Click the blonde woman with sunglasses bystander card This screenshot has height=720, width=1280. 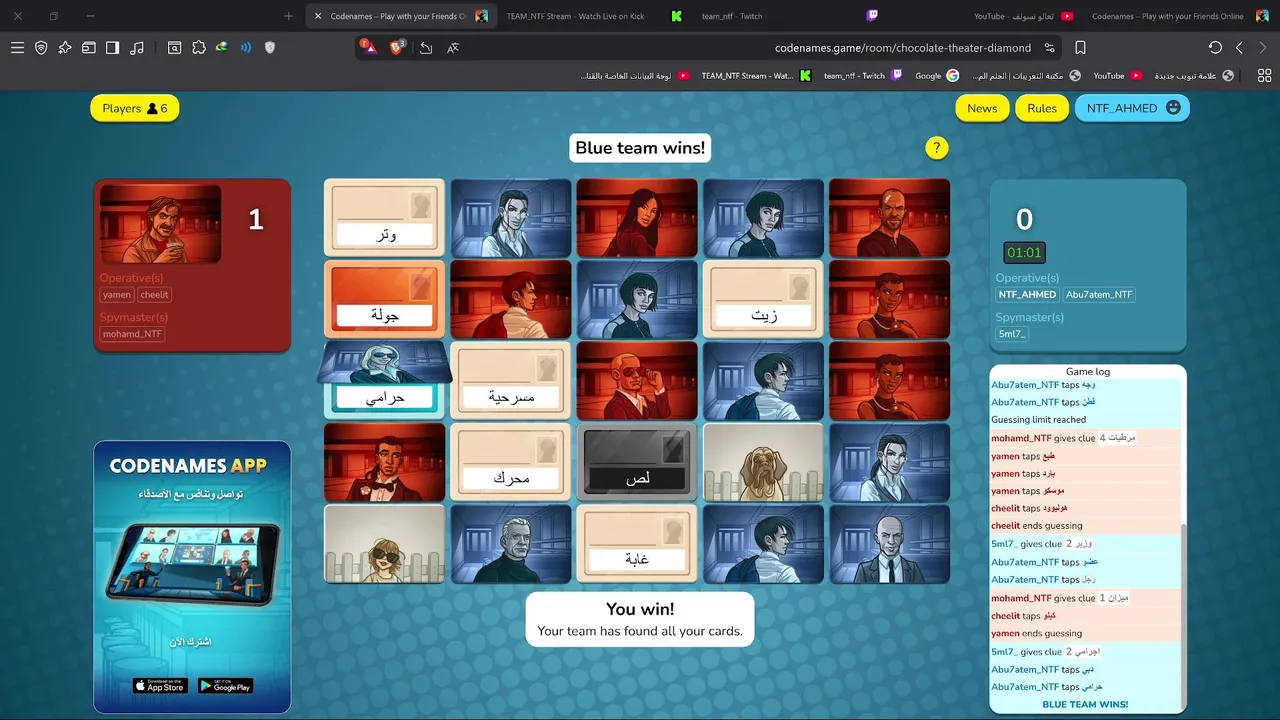click(x=385, y=543)
